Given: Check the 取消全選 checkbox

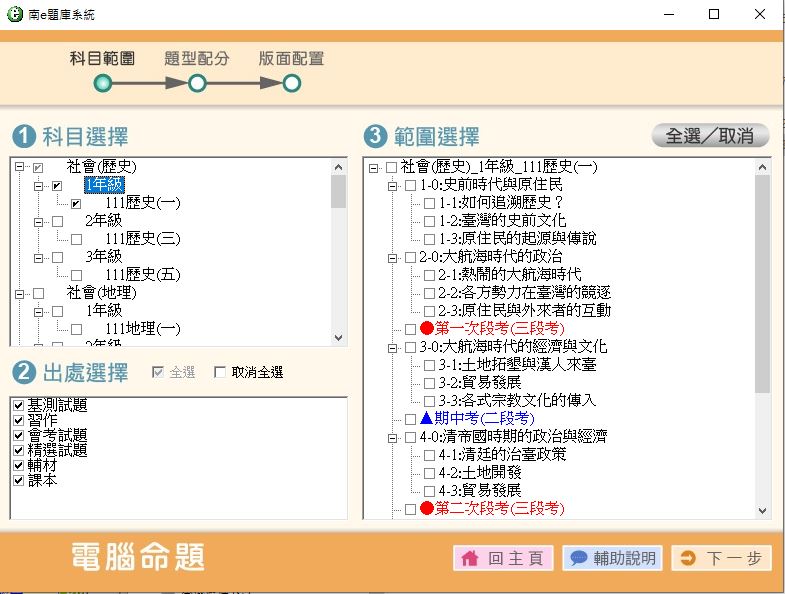Looking at the screenshot, I should [x=220, y=373].
